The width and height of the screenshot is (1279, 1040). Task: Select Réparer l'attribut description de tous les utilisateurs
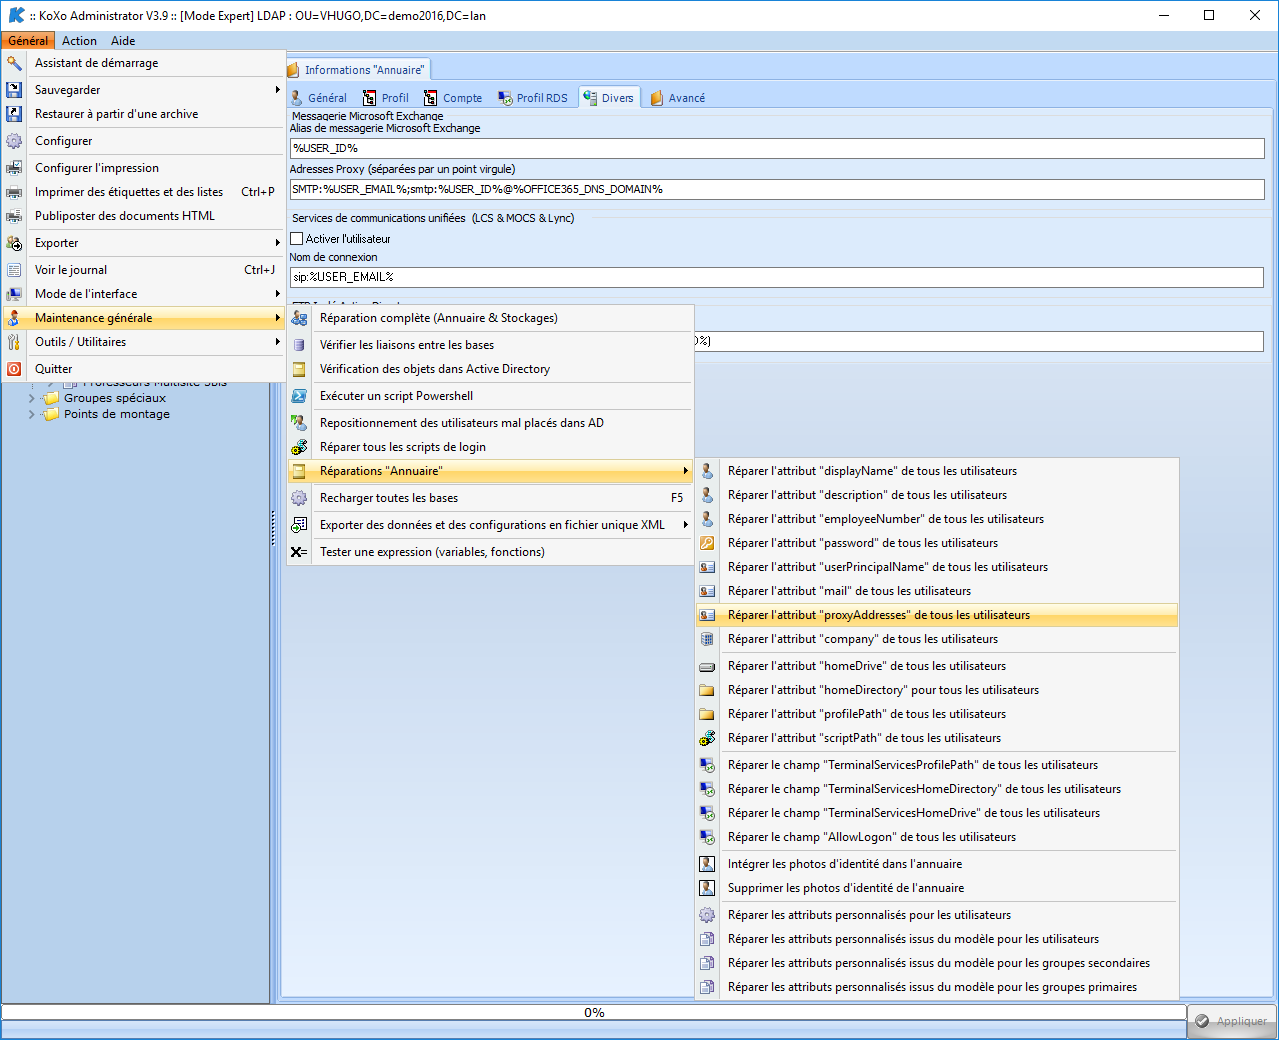click(937, 495)
